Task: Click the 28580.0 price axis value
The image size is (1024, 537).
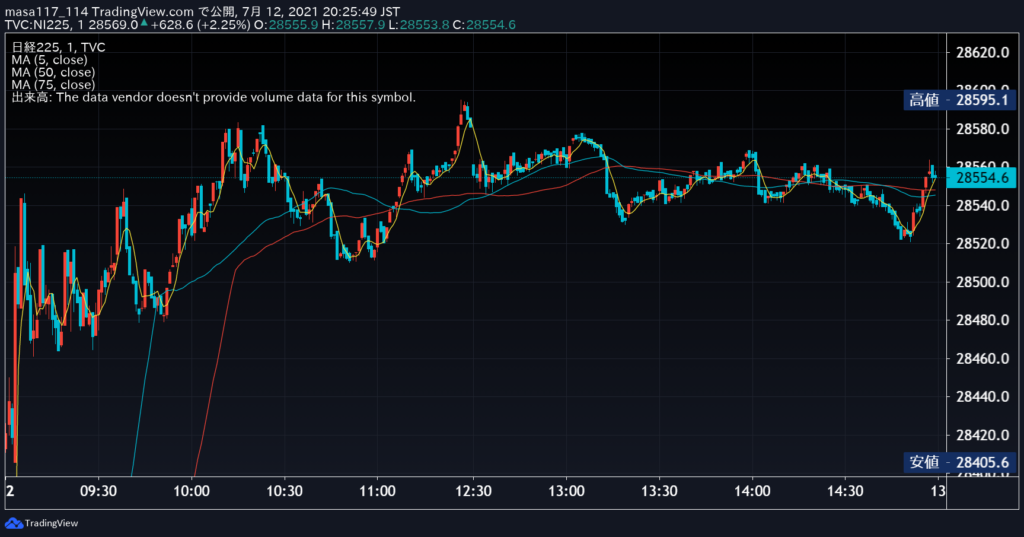Action: click(x=982, y=129)
